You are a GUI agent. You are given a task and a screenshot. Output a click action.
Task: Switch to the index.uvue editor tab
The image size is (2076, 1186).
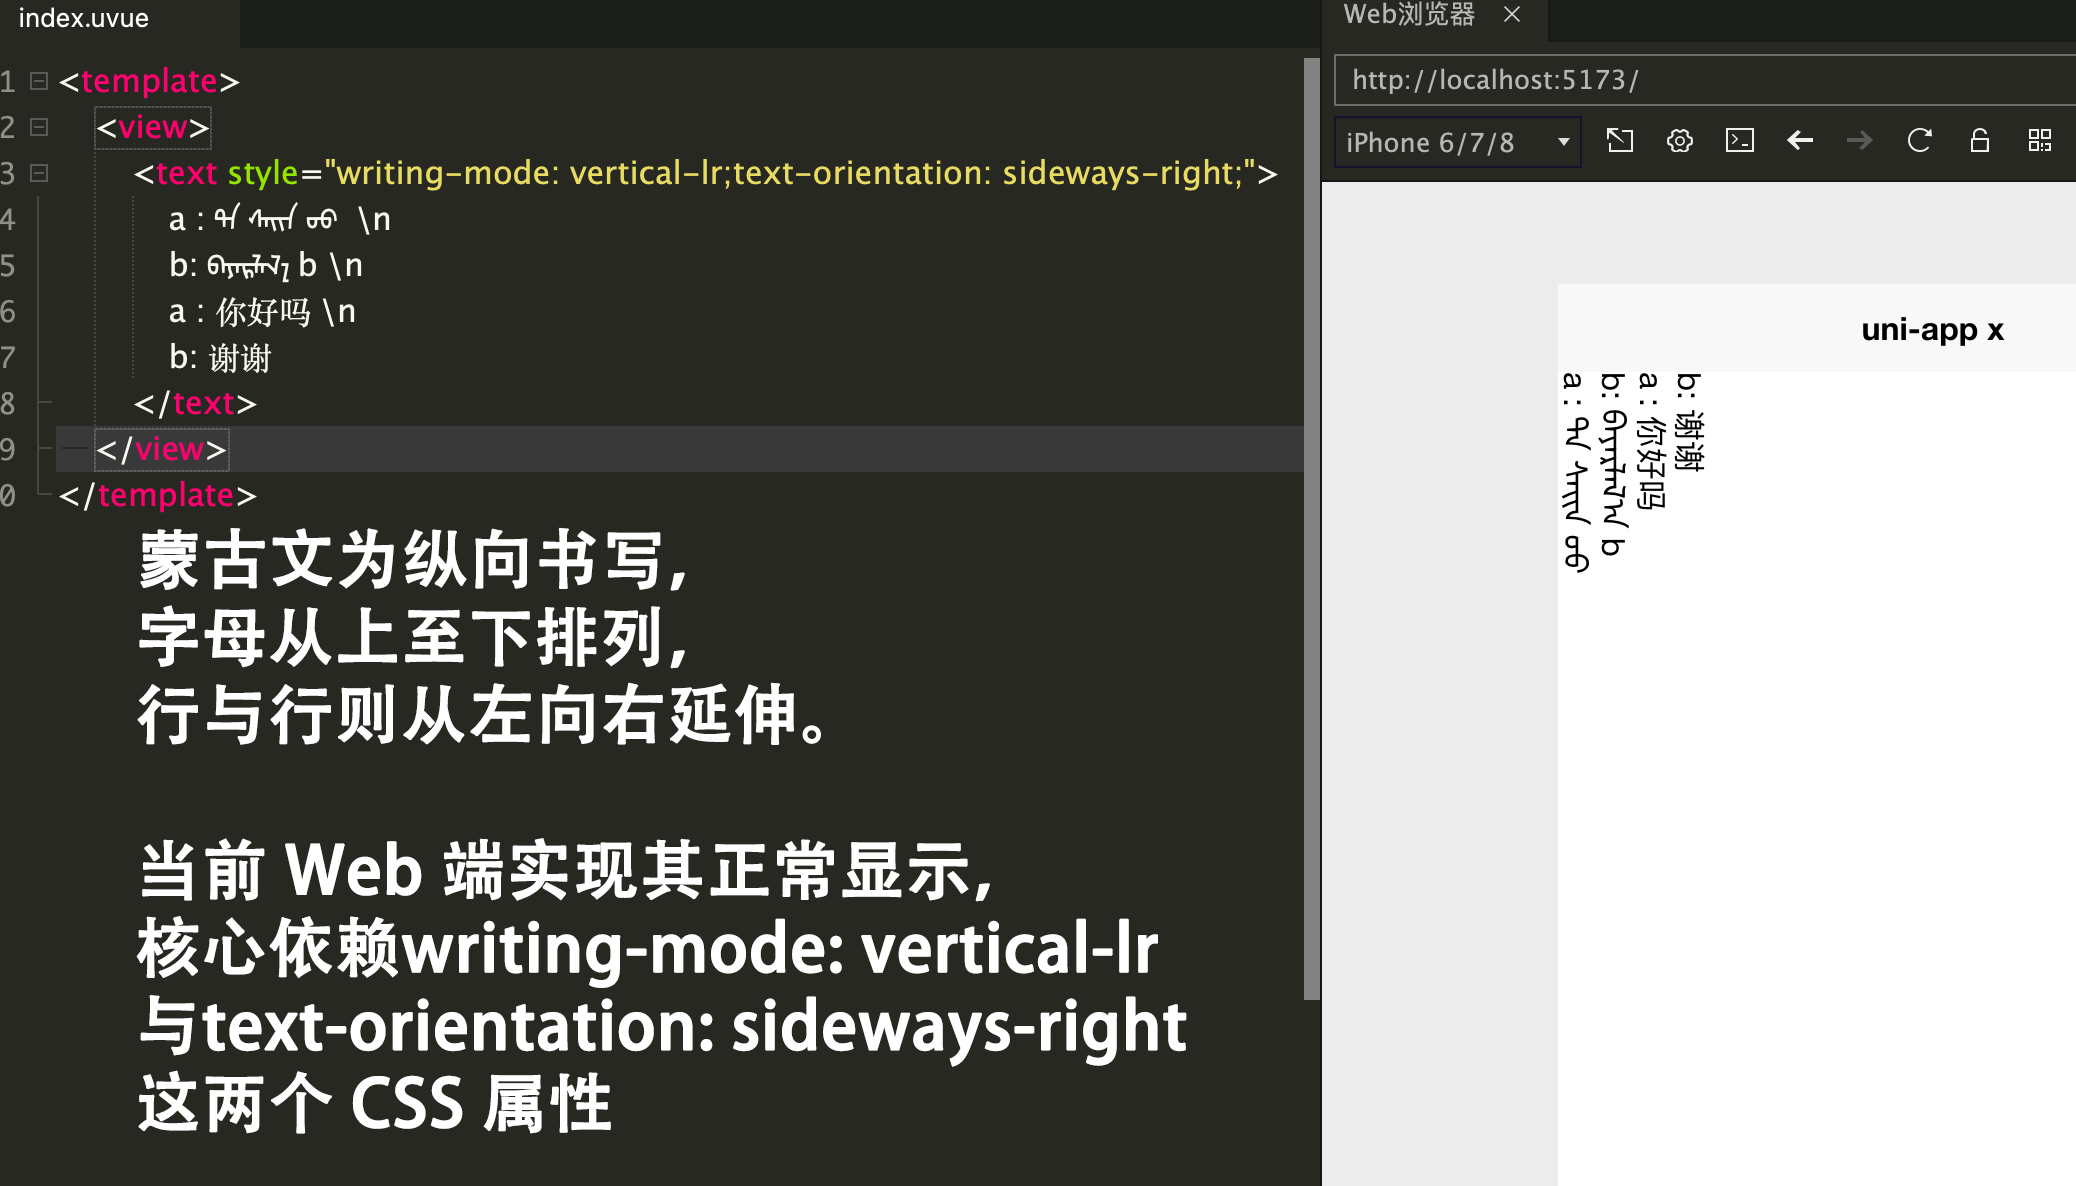point(84,19)
